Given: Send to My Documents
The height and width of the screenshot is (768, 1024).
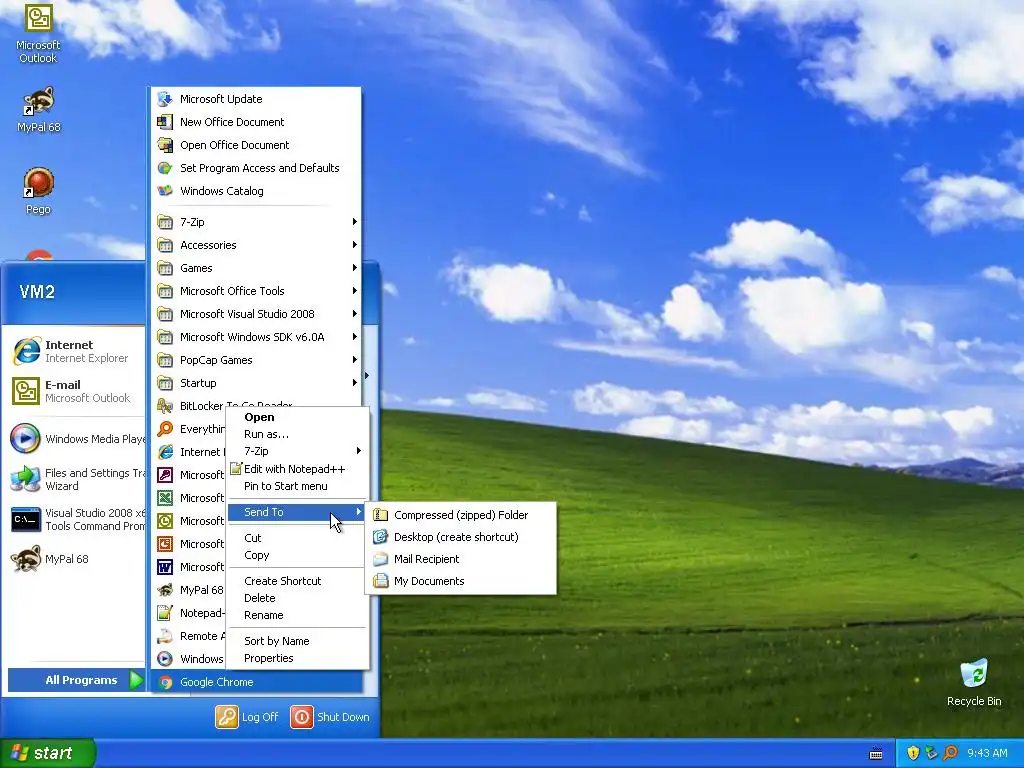Looking at the screenshot, I should pos(461,581).
